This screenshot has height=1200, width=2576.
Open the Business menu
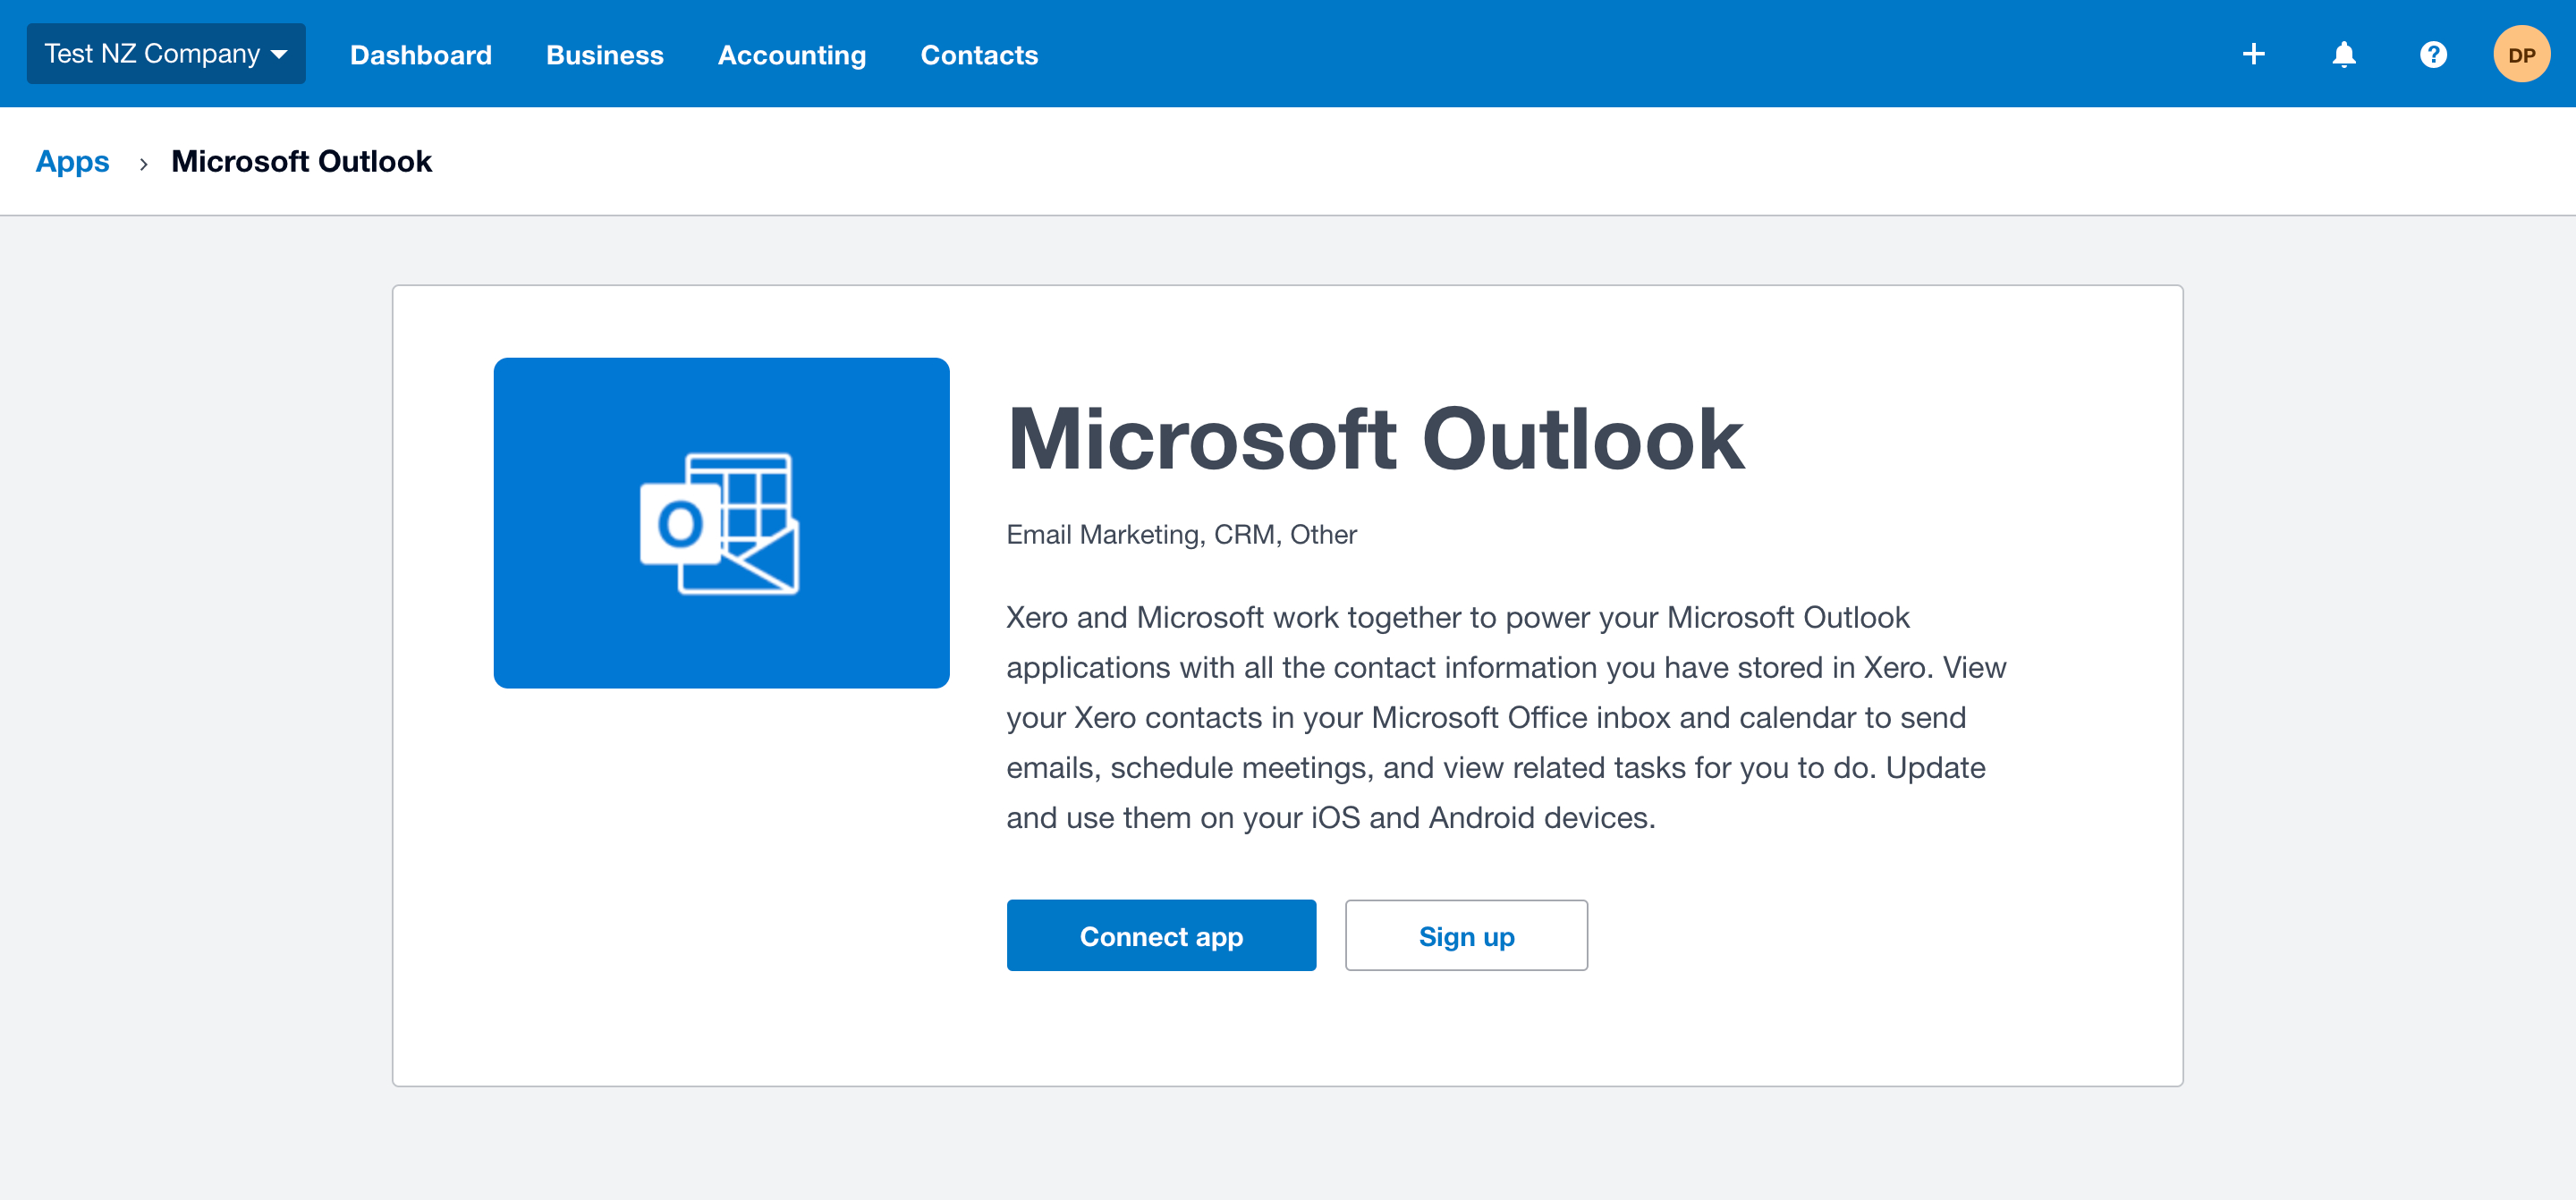click(604, 55)
